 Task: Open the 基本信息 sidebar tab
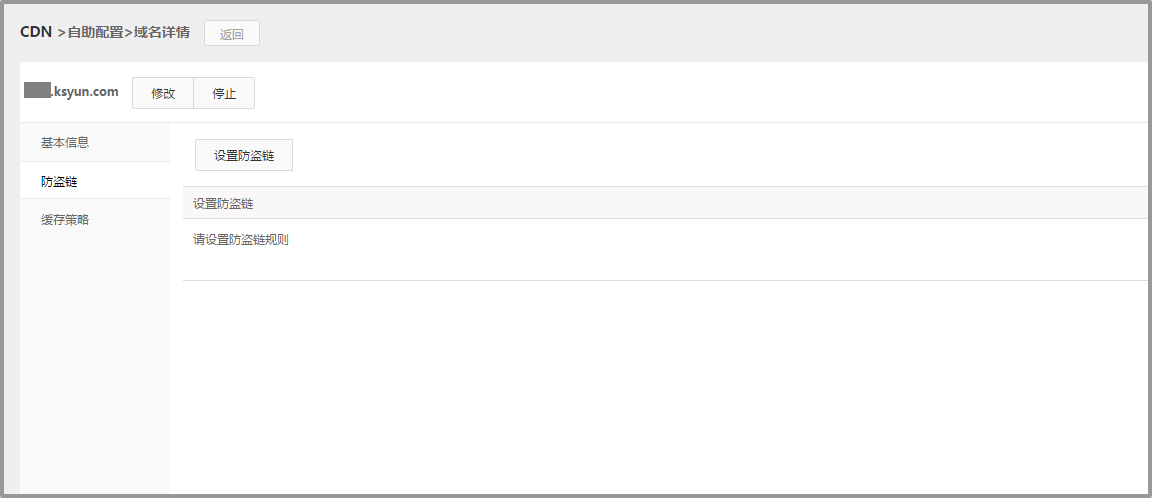pos(65,142)
